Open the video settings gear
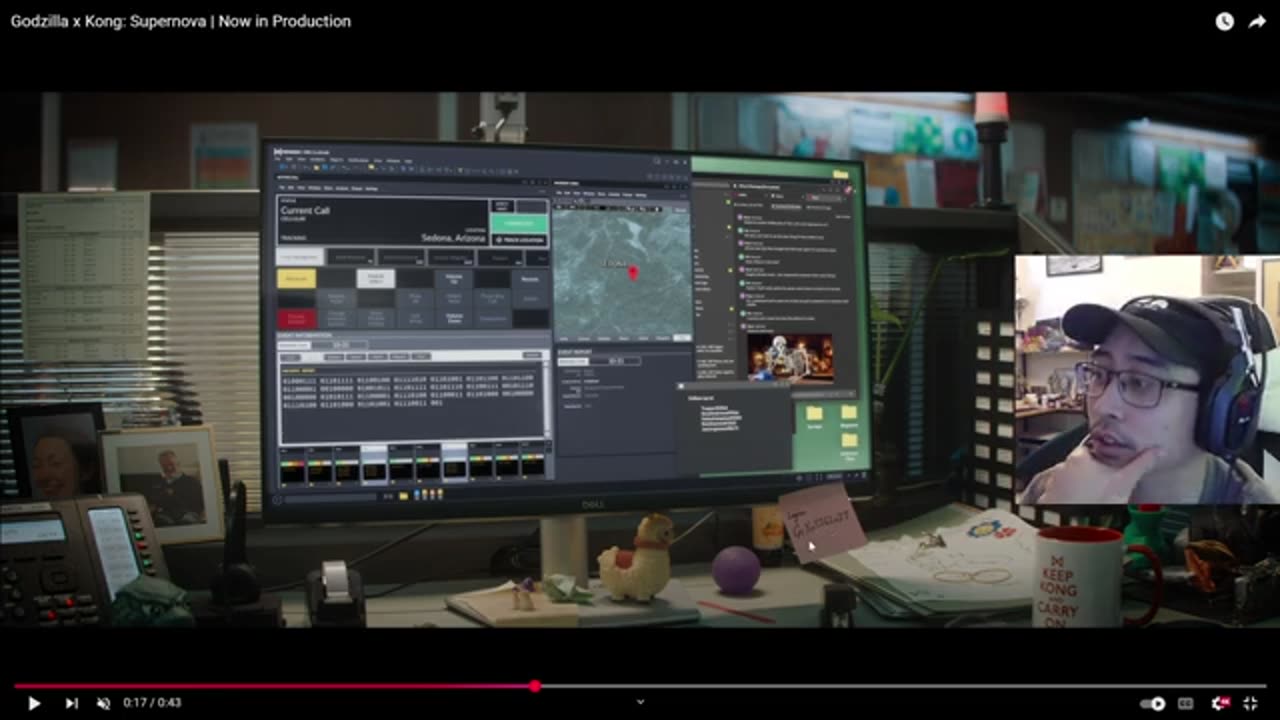The image size is (1280, 720). (1219, 703)
